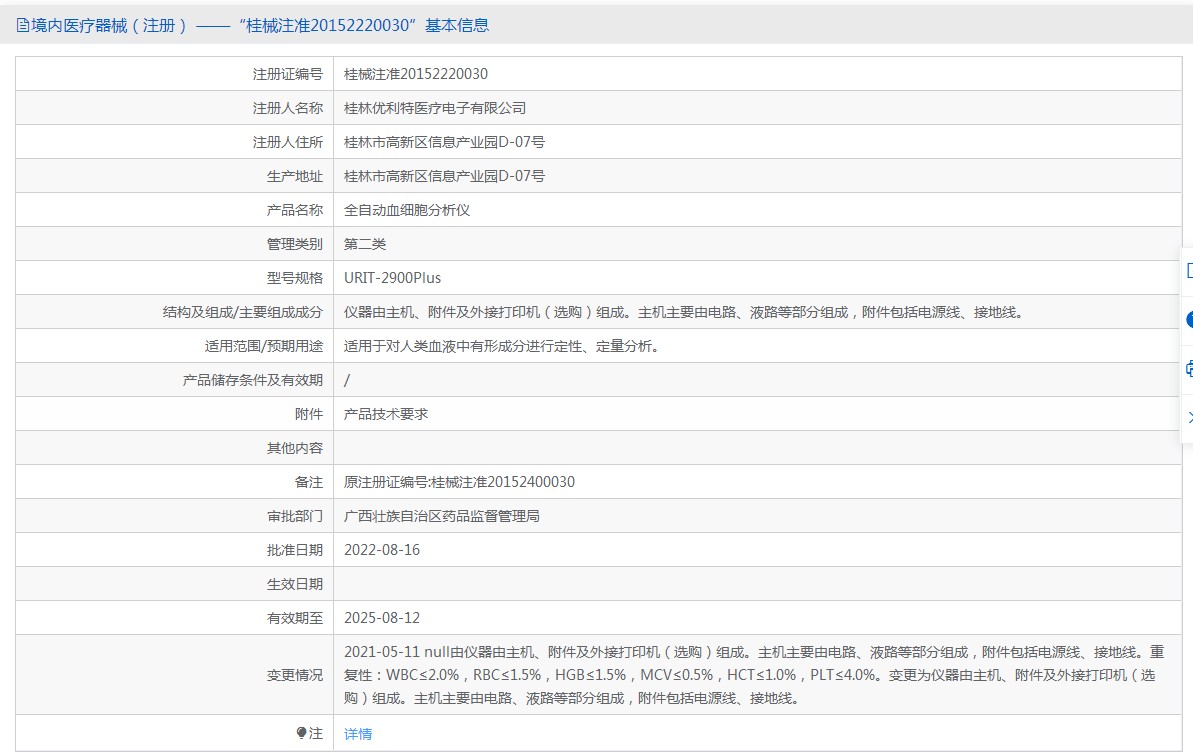1193x752 pixels.
Task: Click the structure description starting 仪器由主机、附件及外接打印机
Action: point(686,312)
